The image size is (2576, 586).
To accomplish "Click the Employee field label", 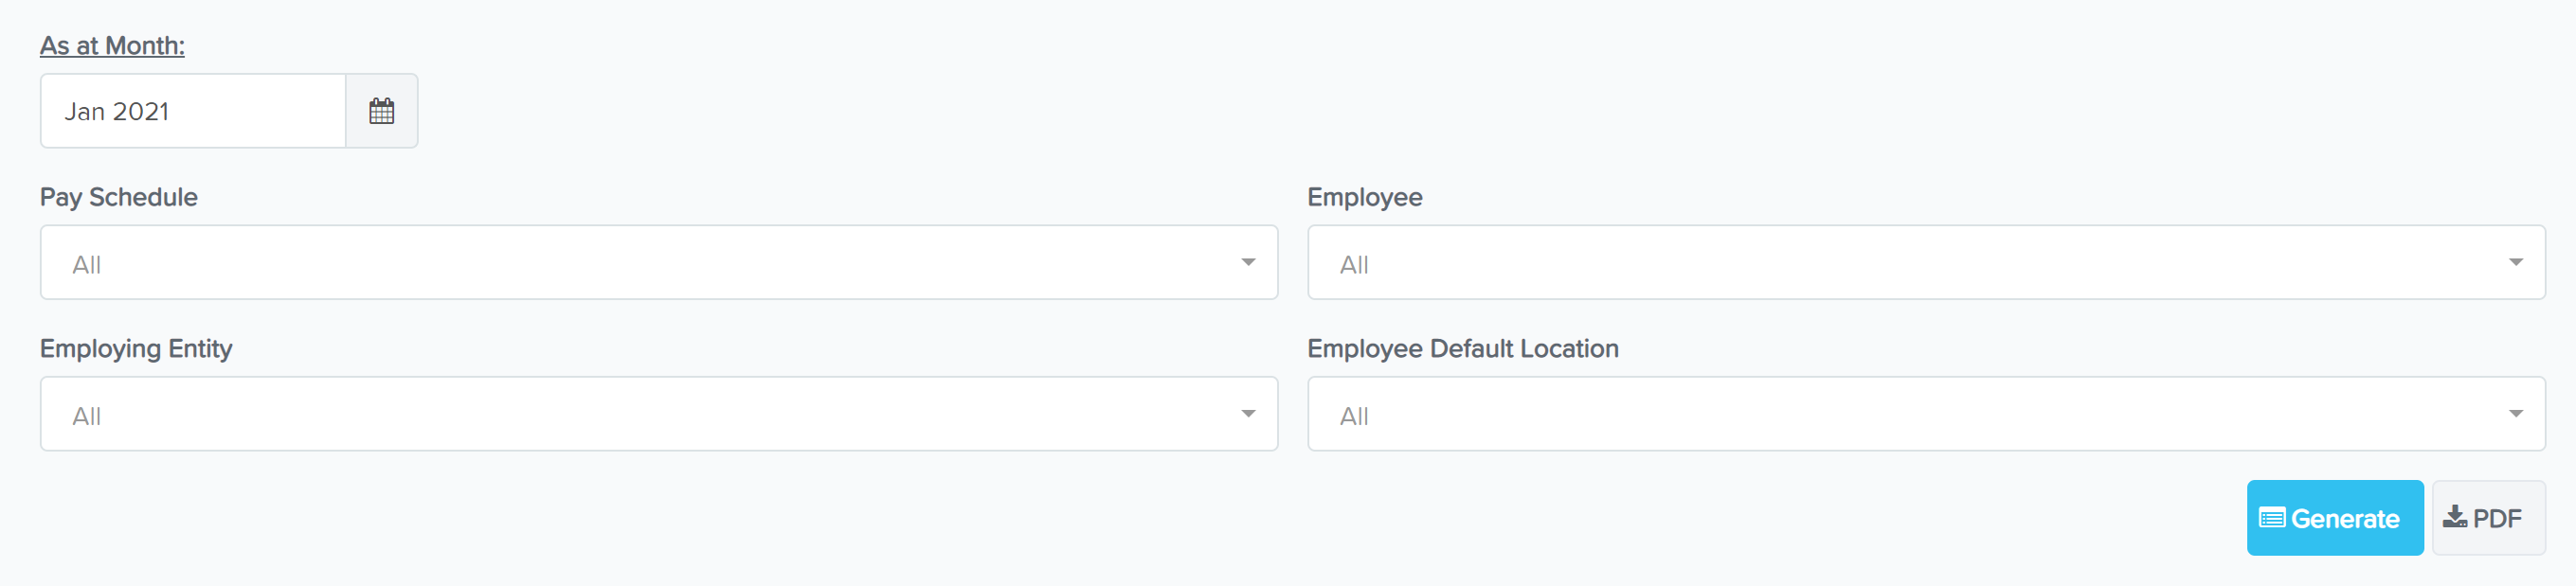I will pyautogui.click(x=1364, y=197).
